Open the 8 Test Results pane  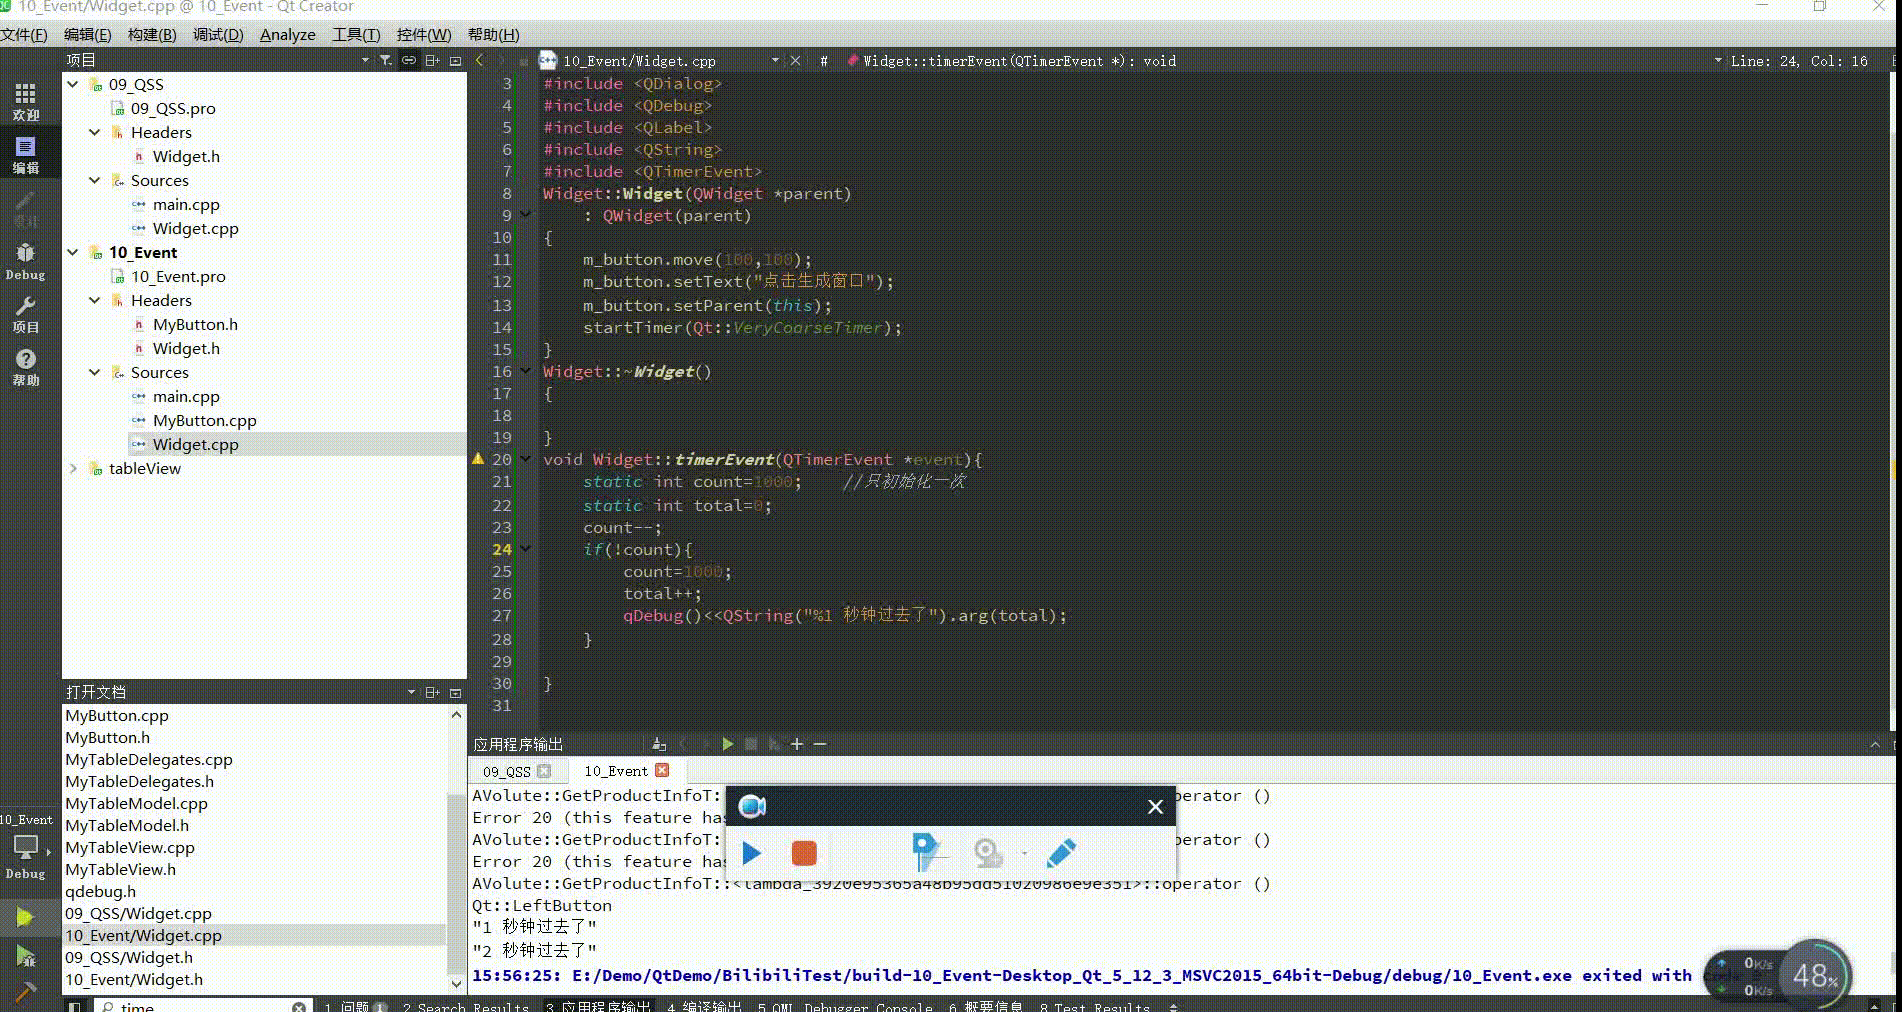pyautogui.click(x=1095, y=1006)
